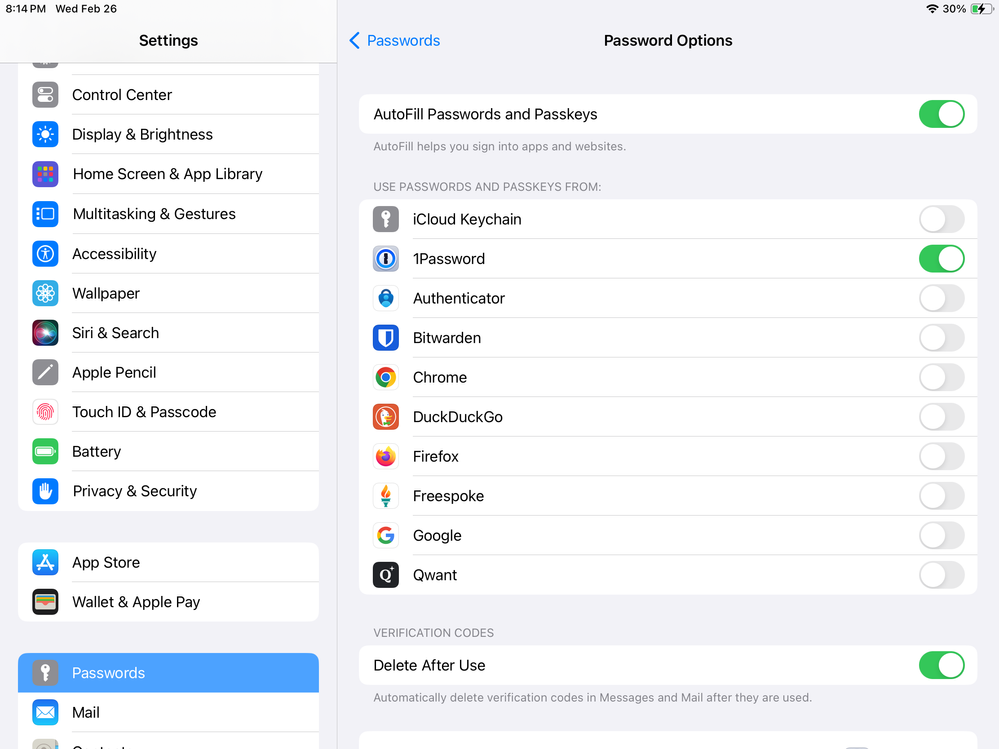999x749 pixels.
Task: Tap the 1Password app icon
Action: [386, 259]
